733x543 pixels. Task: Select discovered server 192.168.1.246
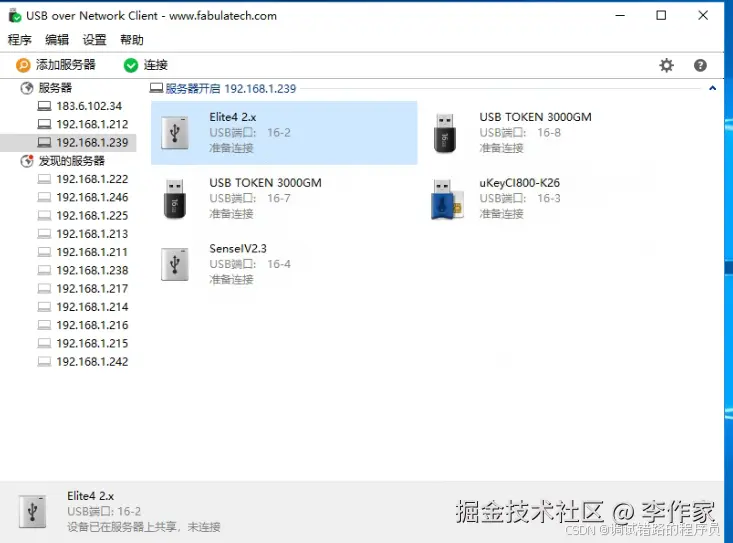pos(92,197)
